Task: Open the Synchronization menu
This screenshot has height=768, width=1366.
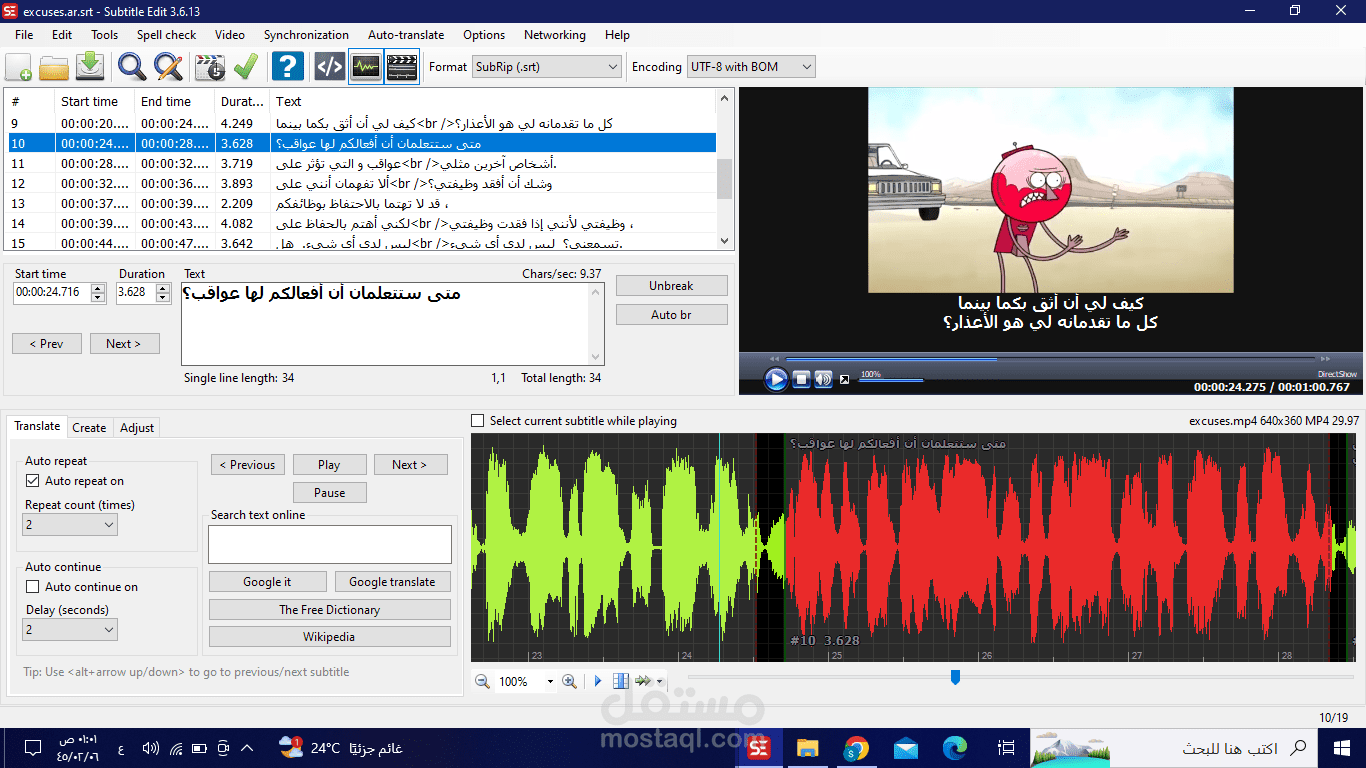Action: point(306,35)
